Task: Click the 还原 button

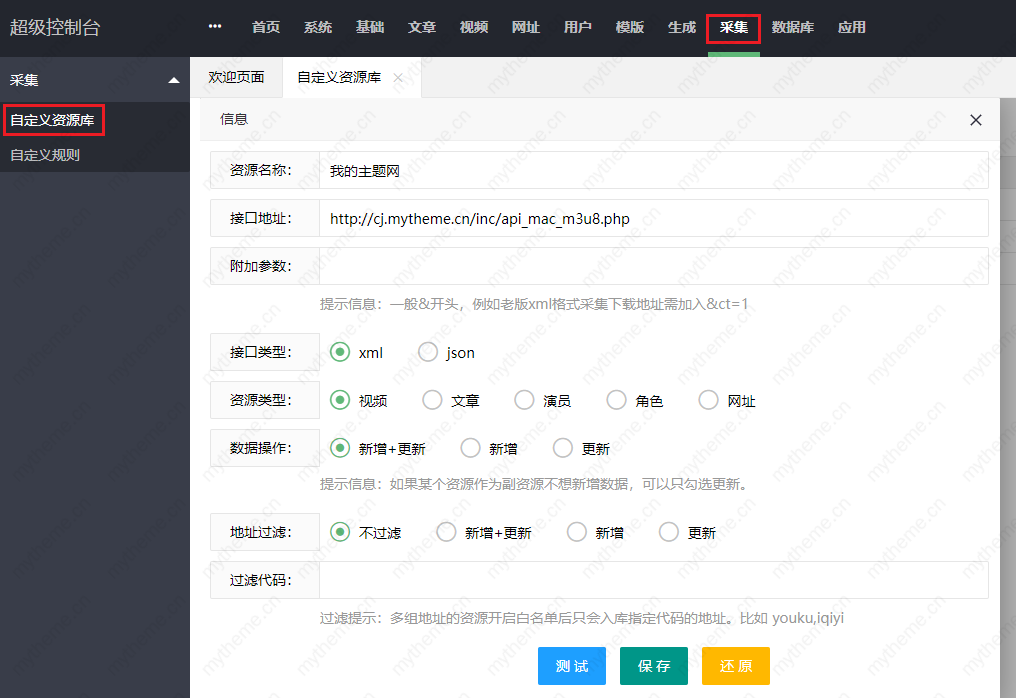Action: point(735,665)
